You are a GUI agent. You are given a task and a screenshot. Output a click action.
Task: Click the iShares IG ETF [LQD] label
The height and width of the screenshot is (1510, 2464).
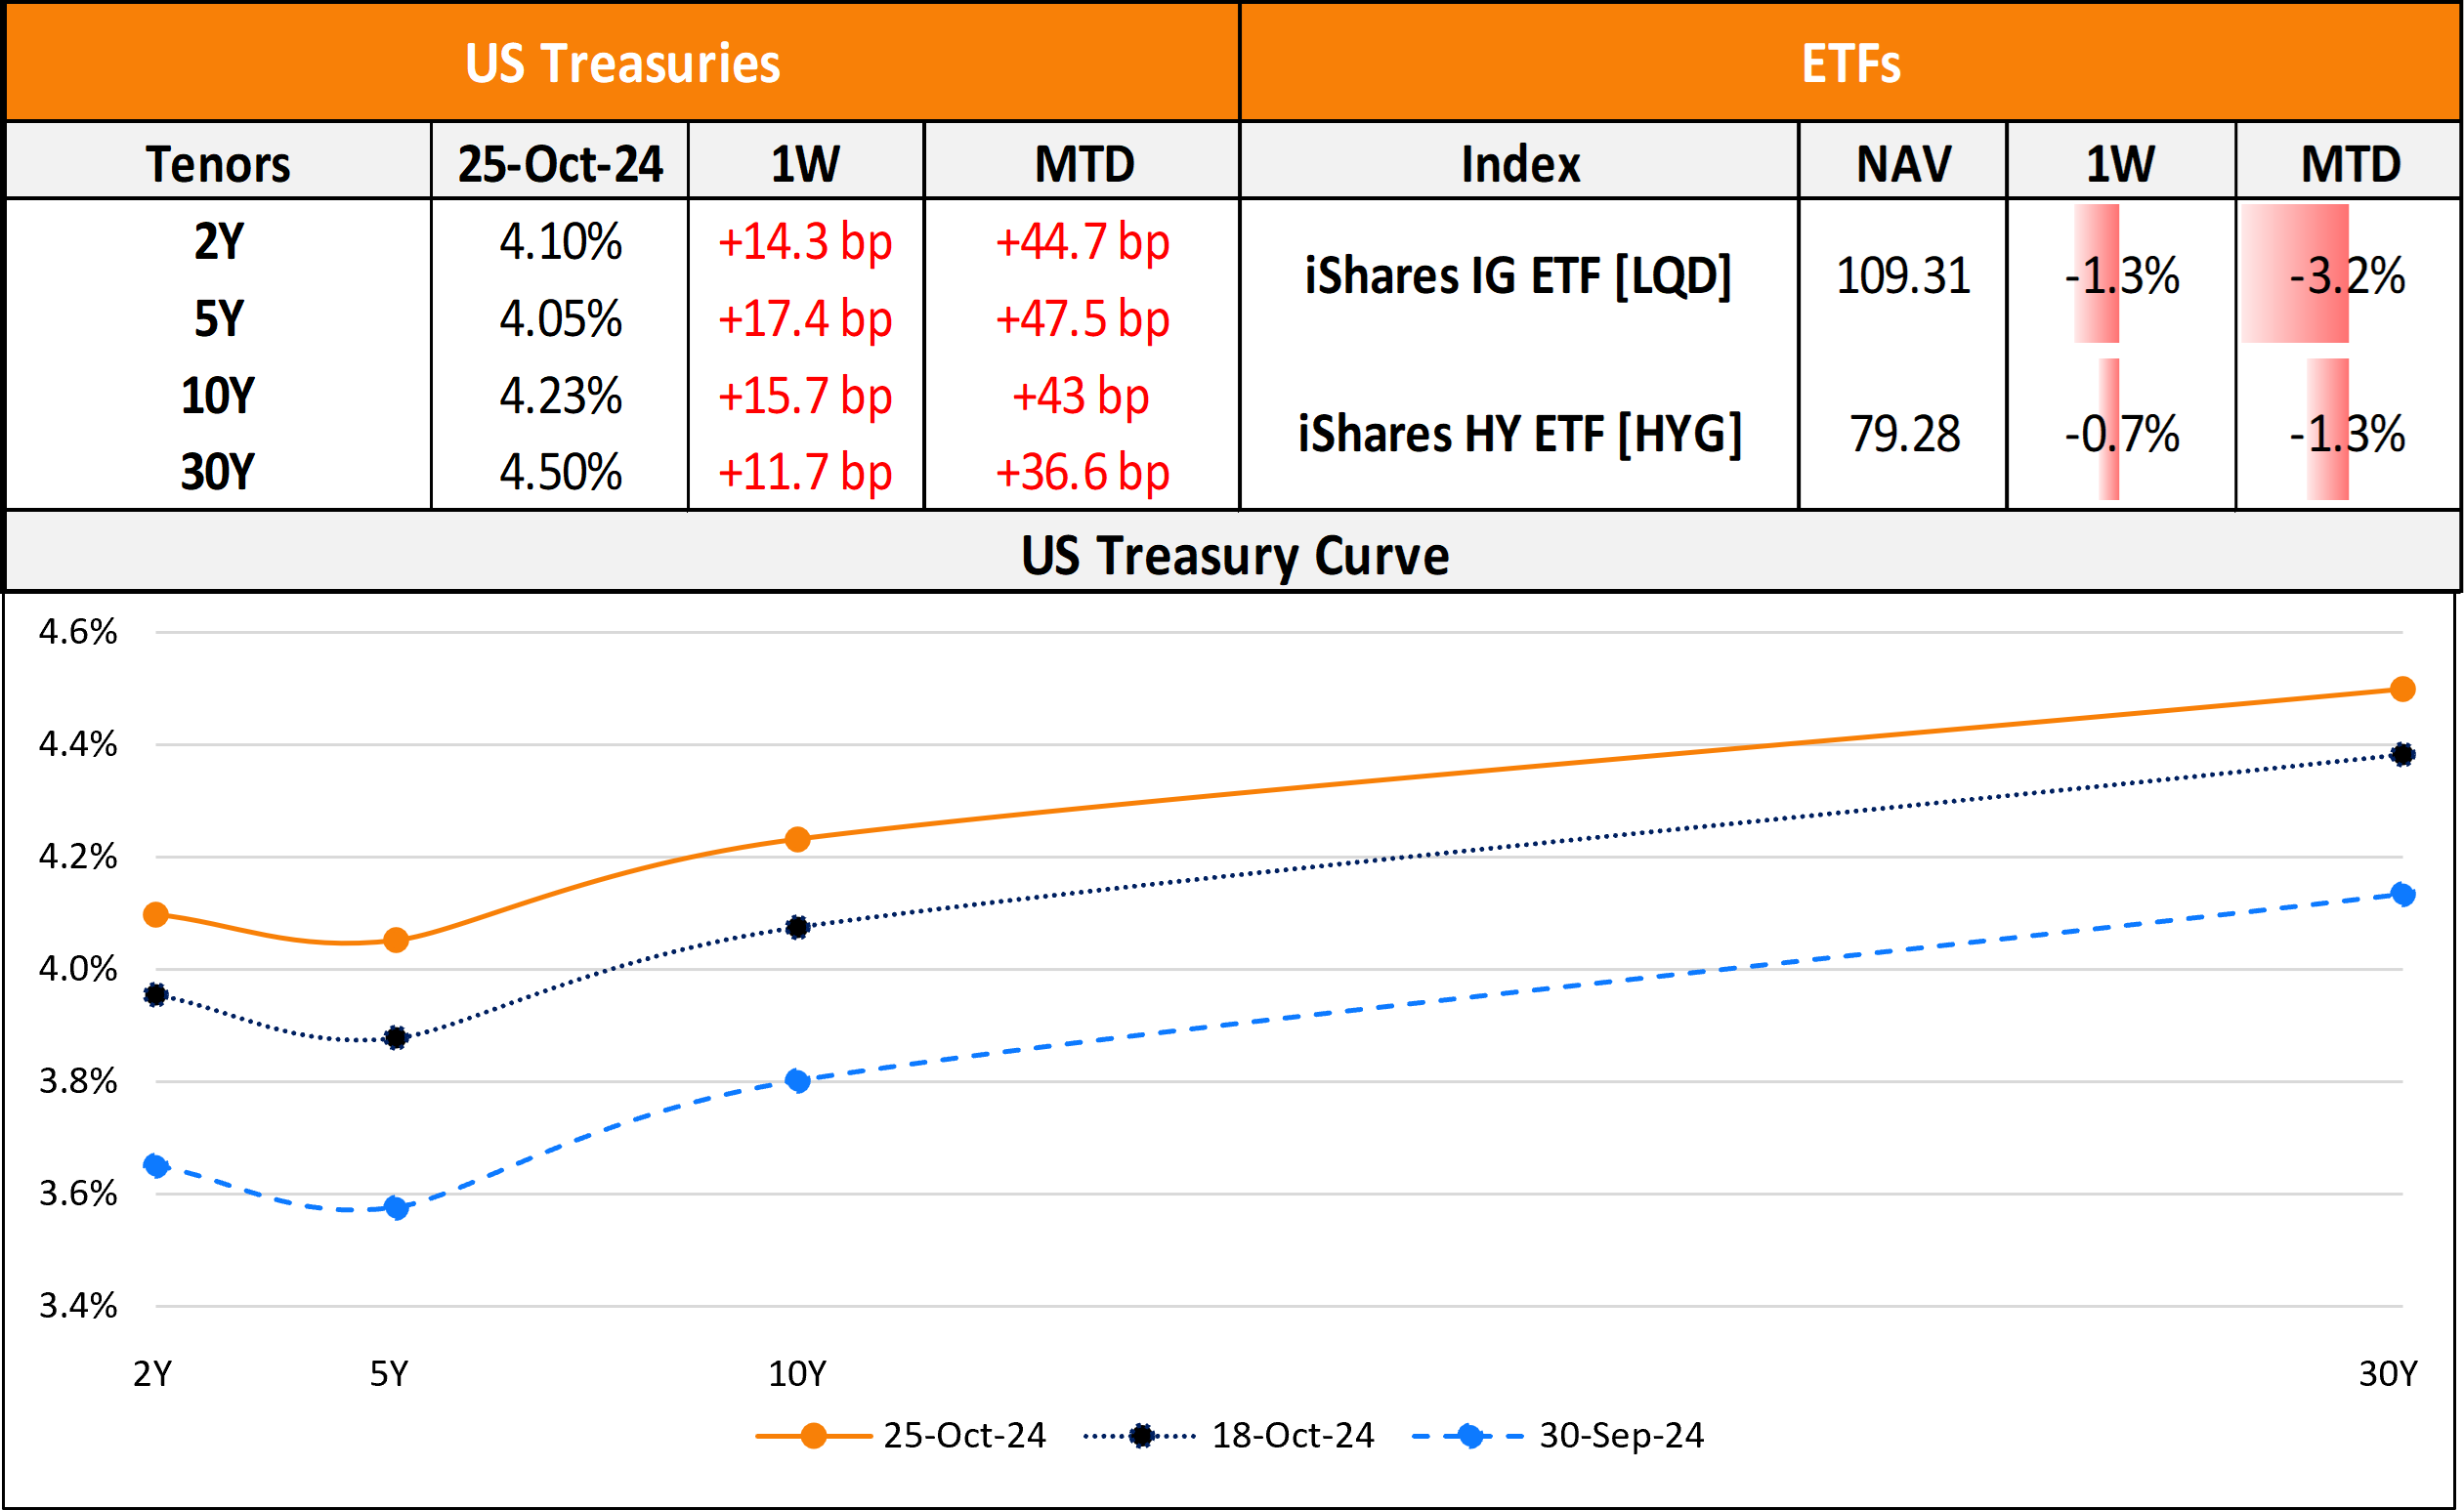(1518, 275)
